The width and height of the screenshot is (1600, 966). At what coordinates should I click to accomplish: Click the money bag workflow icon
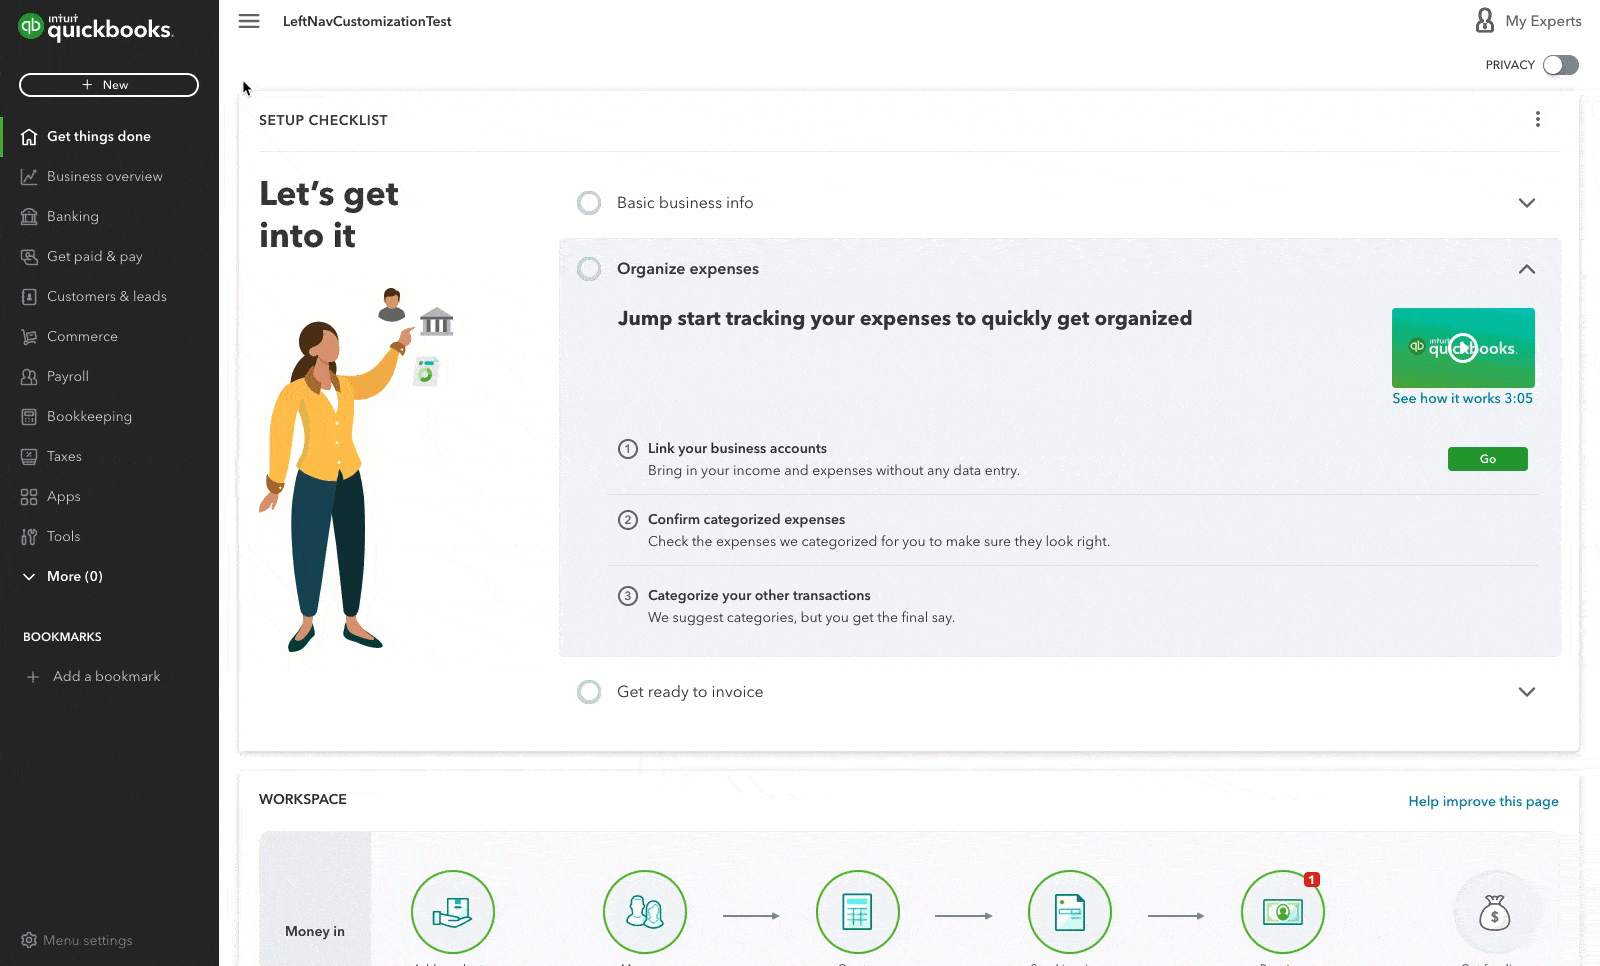[x=1495, y=912]
